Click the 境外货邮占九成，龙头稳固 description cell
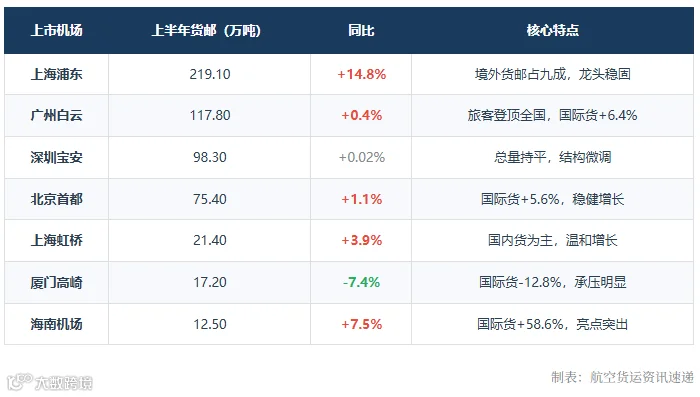700x397 pixels. 553,74
